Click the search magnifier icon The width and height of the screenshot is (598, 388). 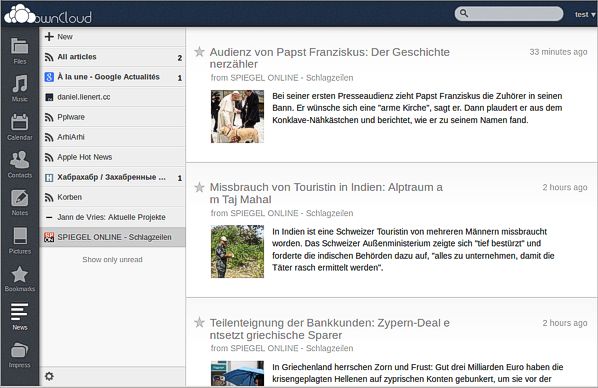coord(464,13)
